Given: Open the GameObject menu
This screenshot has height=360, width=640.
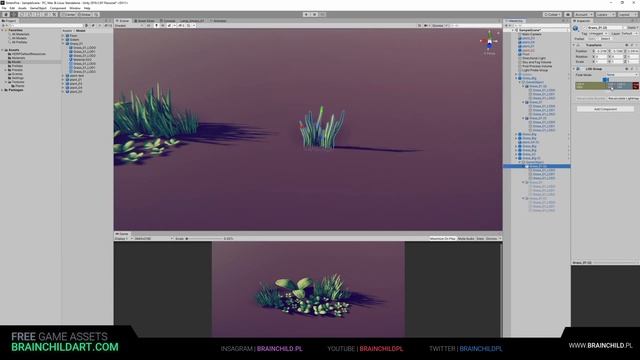Looking at the screenshot, I should pyautogui.click(x=38, y=8).
